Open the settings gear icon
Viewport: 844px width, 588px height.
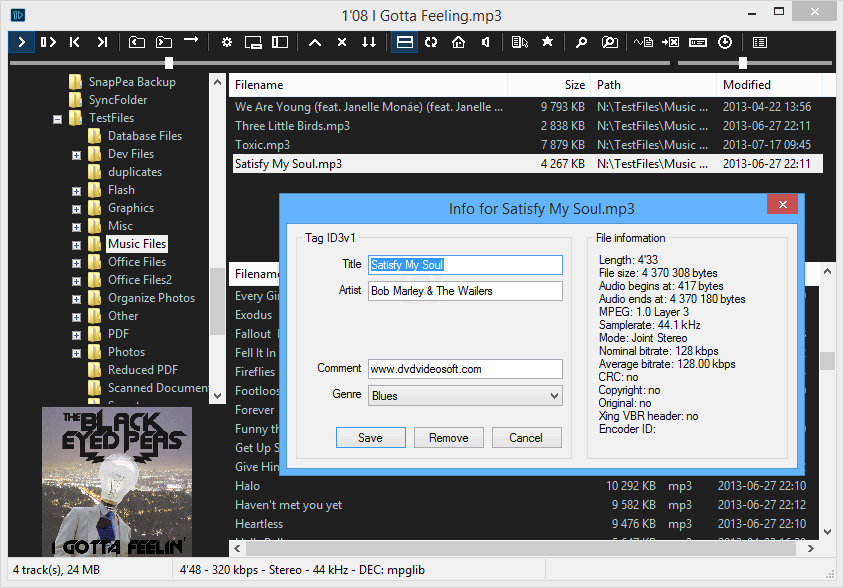(227, 42)
